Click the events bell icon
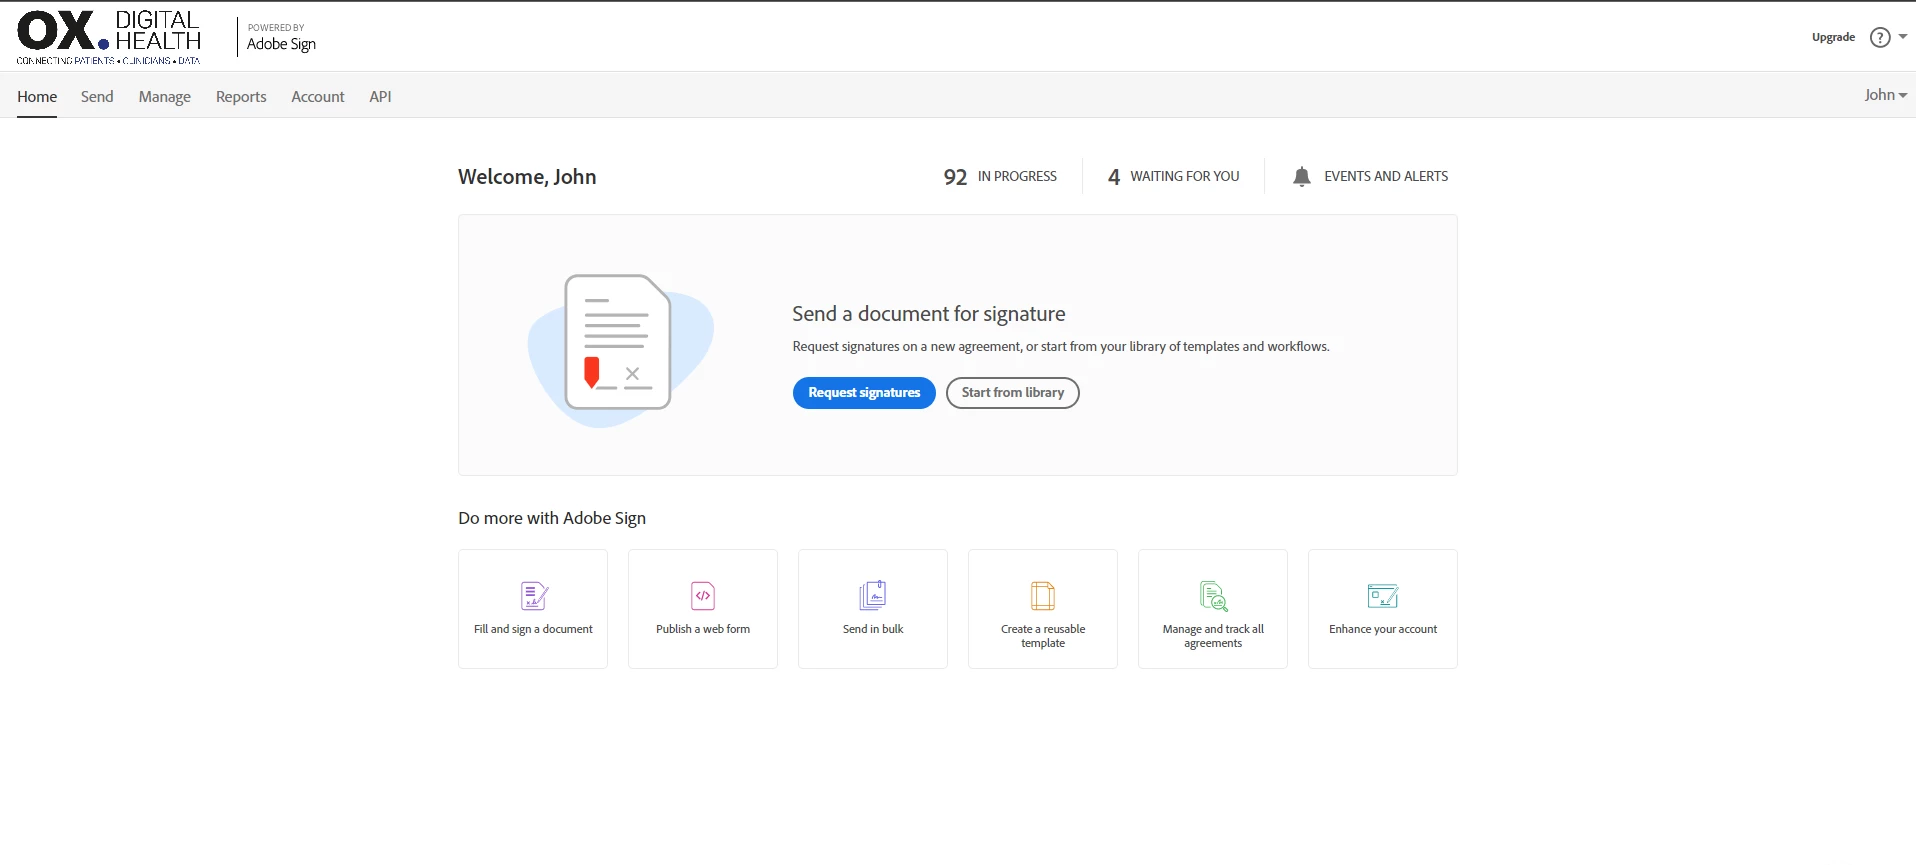 (1301, 177)
